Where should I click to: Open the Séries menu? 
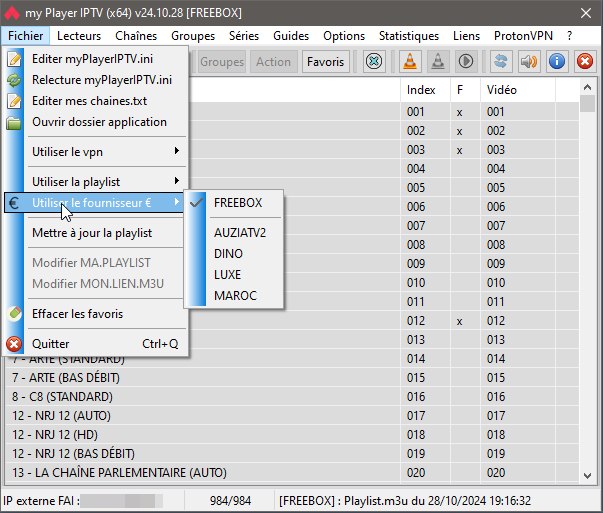point(244,36)
